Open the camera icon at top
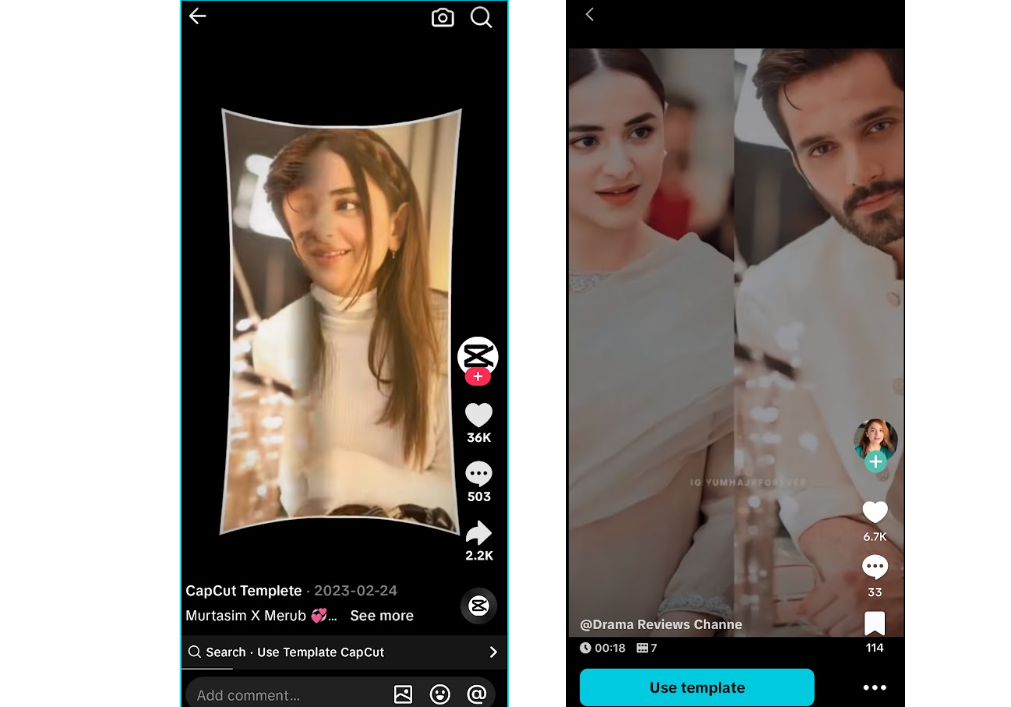Screen dimensions: 1011x707 tap(442, 17)
